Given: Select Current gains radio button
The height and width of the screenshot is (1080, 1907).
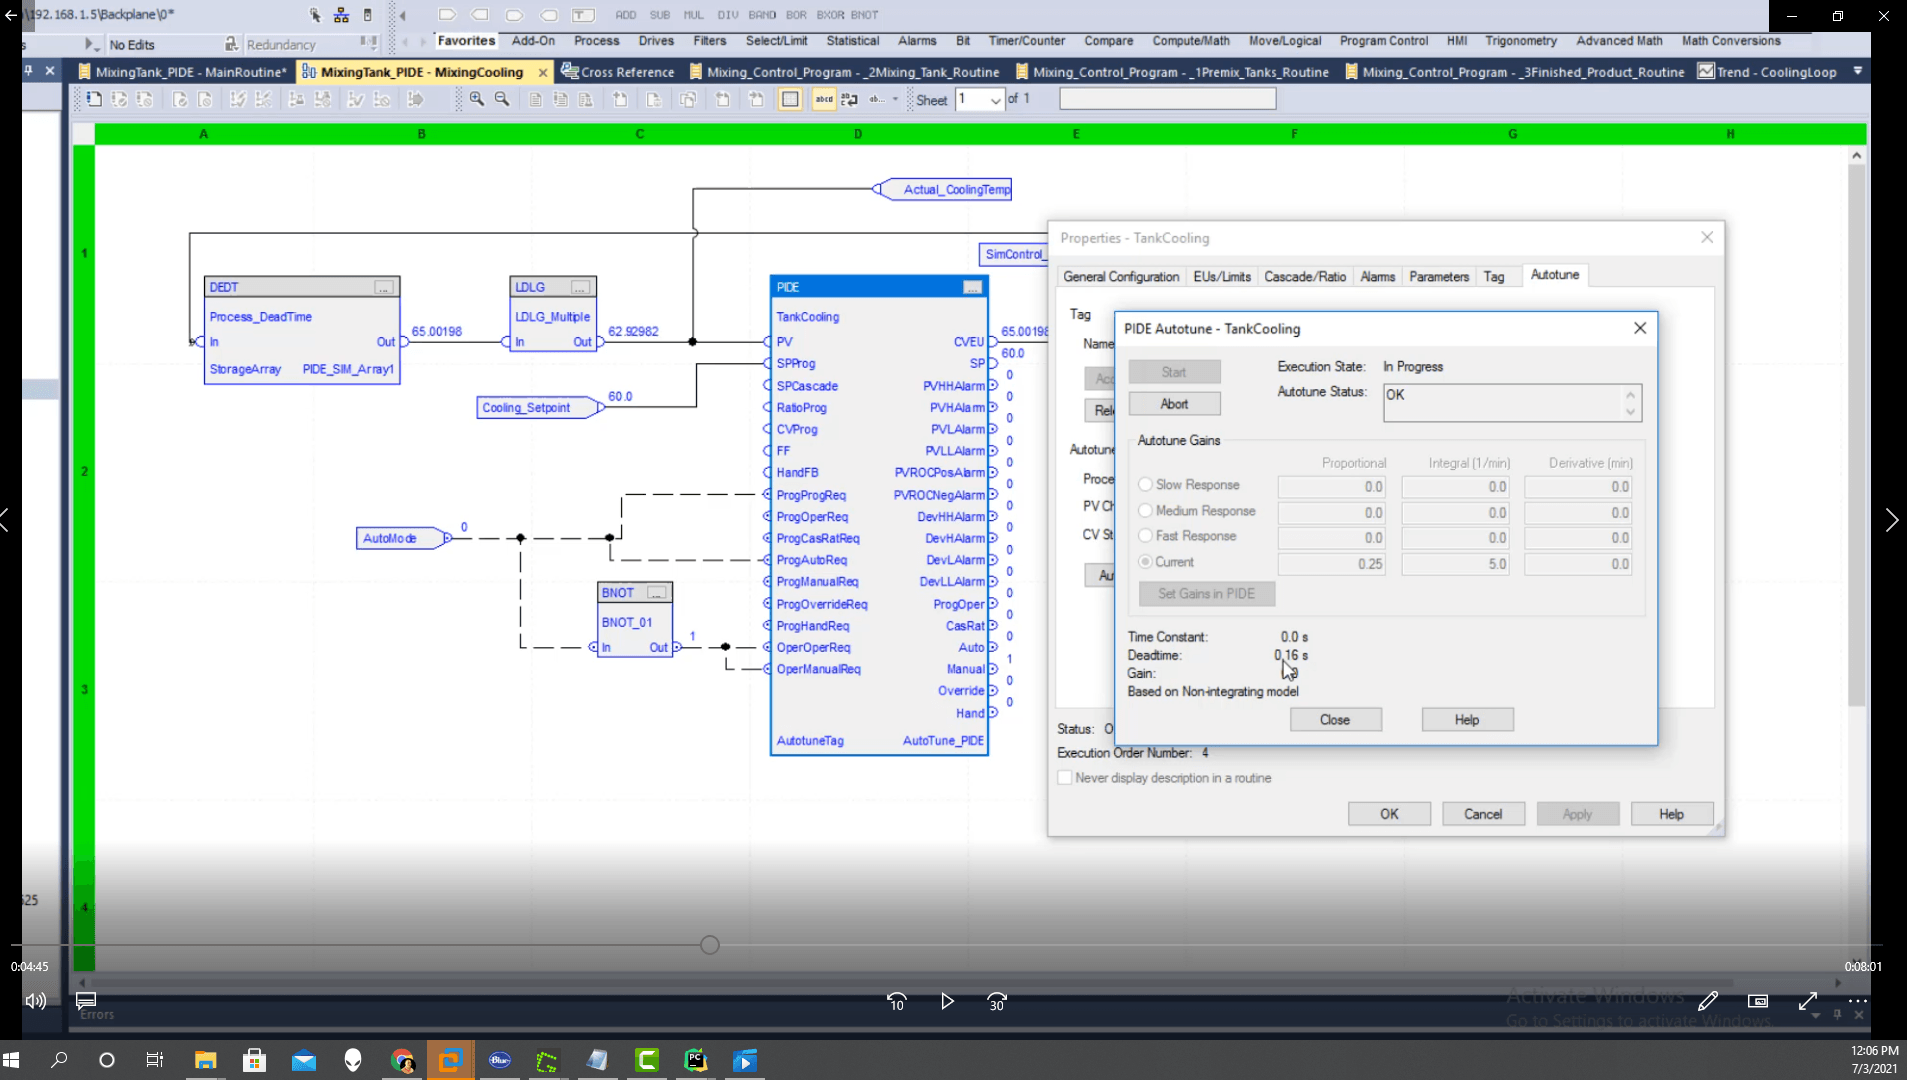Looking at the screenshot, I should tap(1145, 562).
